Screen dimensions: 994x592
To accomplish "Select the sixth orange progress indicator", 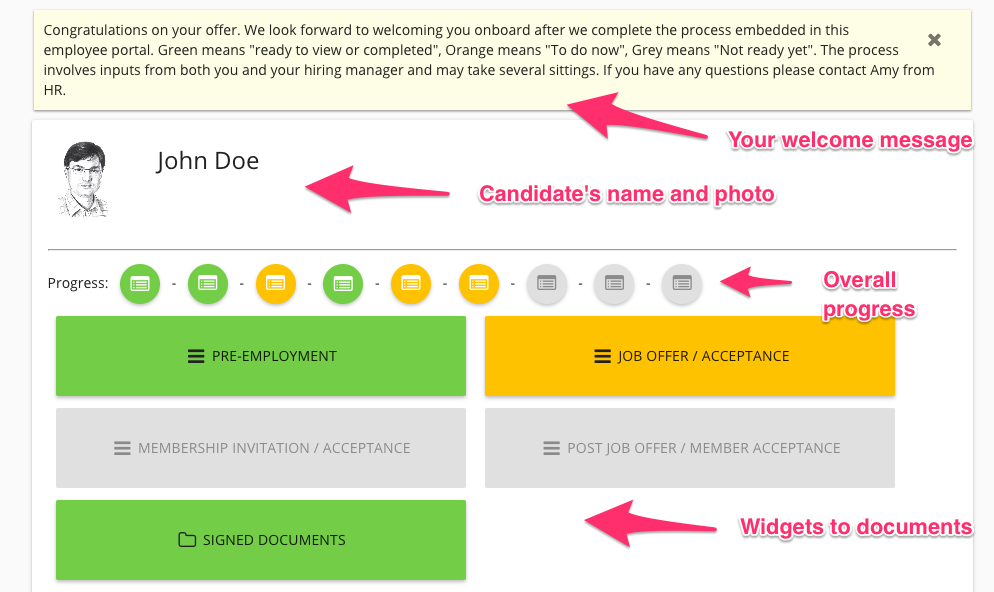I will [479, 284].
